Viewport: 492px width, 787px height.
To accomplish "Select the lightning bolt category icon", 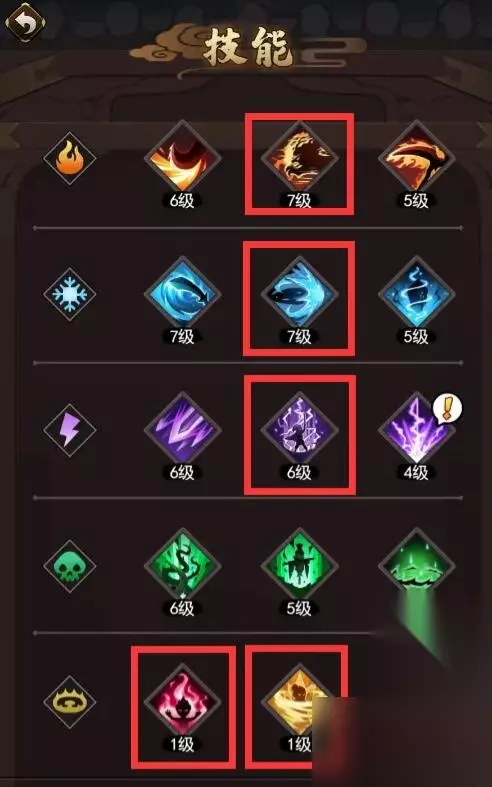I will (70, 430).
